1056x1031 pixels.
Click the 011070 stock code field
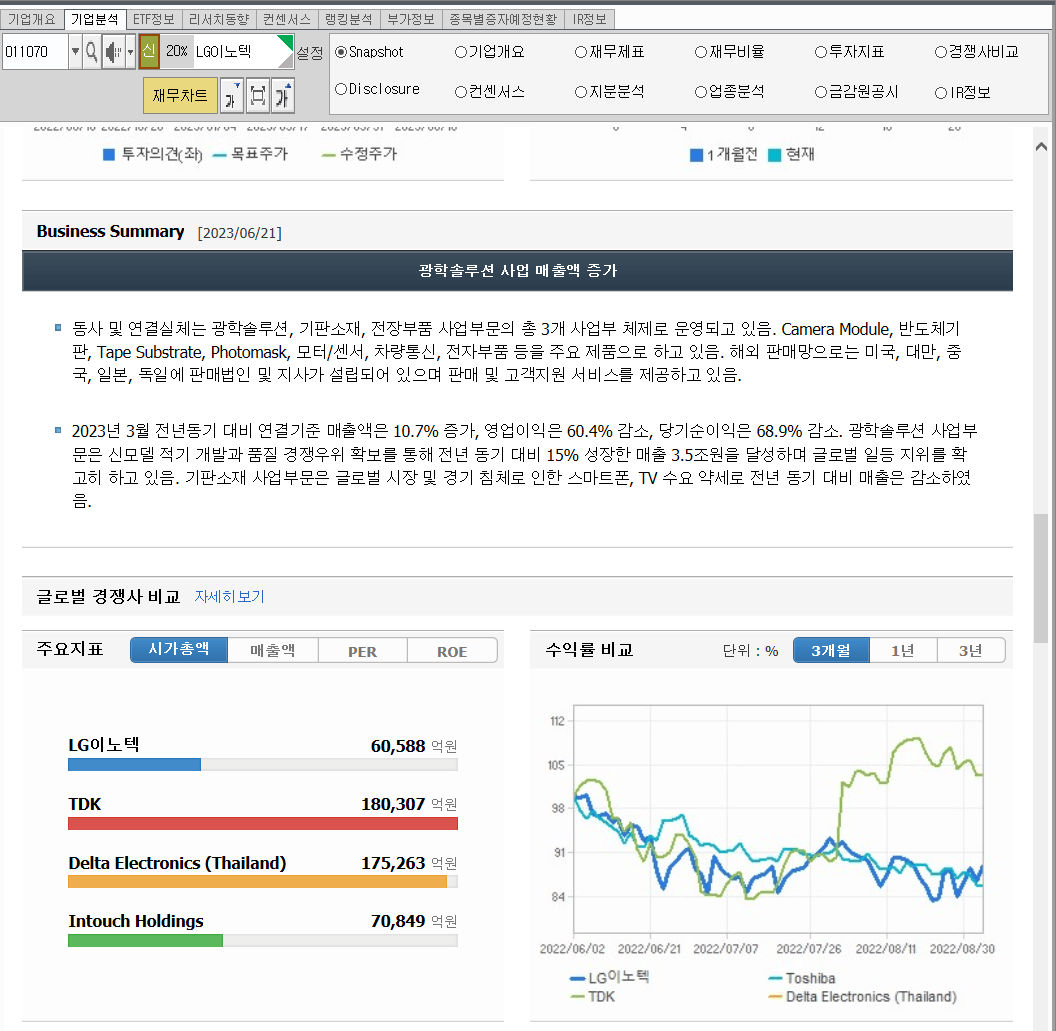click(x=35, y=52)
